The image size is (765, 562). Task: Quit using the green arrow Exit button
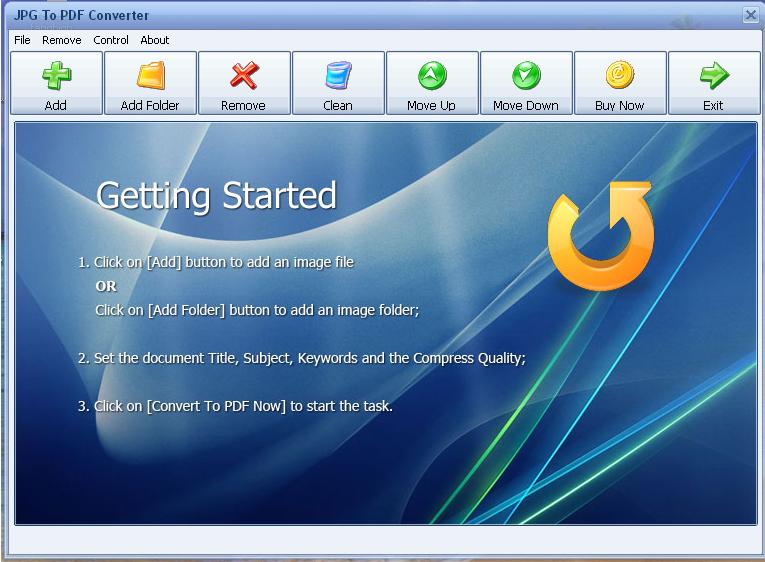pos(714,83)
